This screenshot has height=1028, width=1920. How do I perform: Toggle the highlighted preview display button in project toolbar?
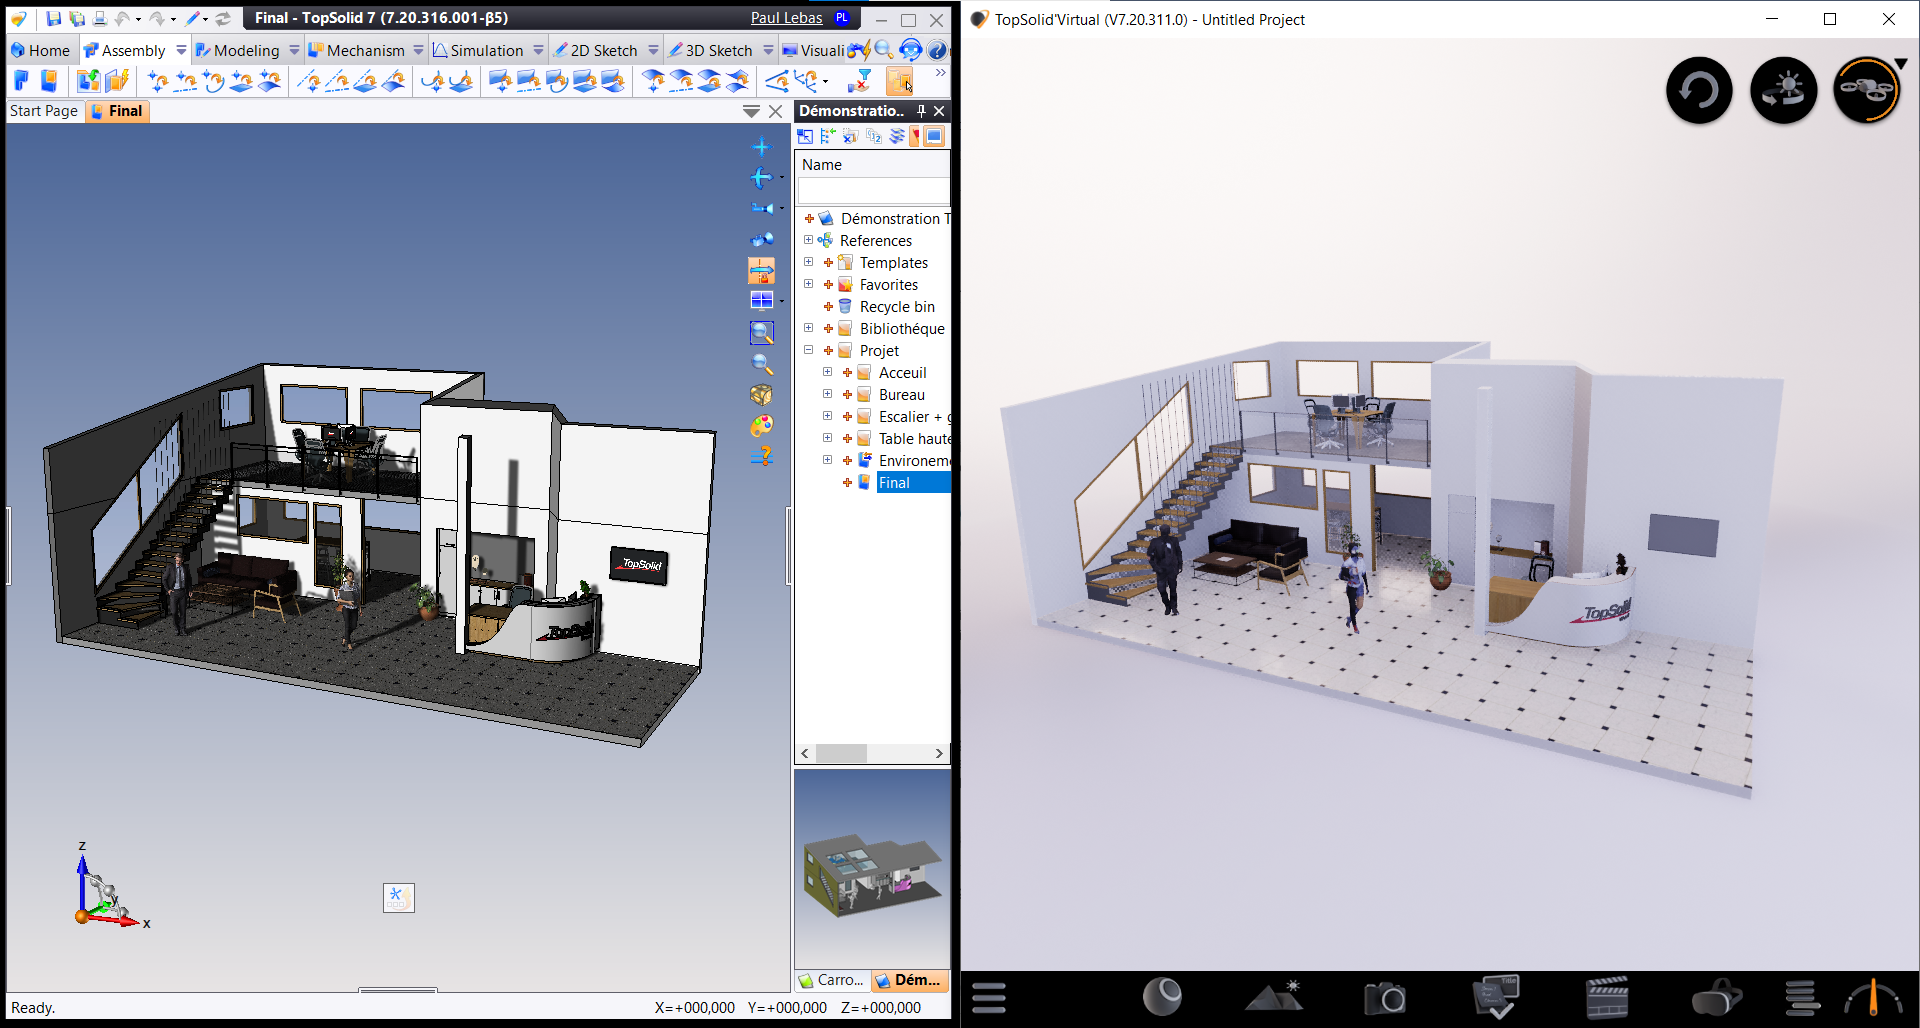(934, 136)
